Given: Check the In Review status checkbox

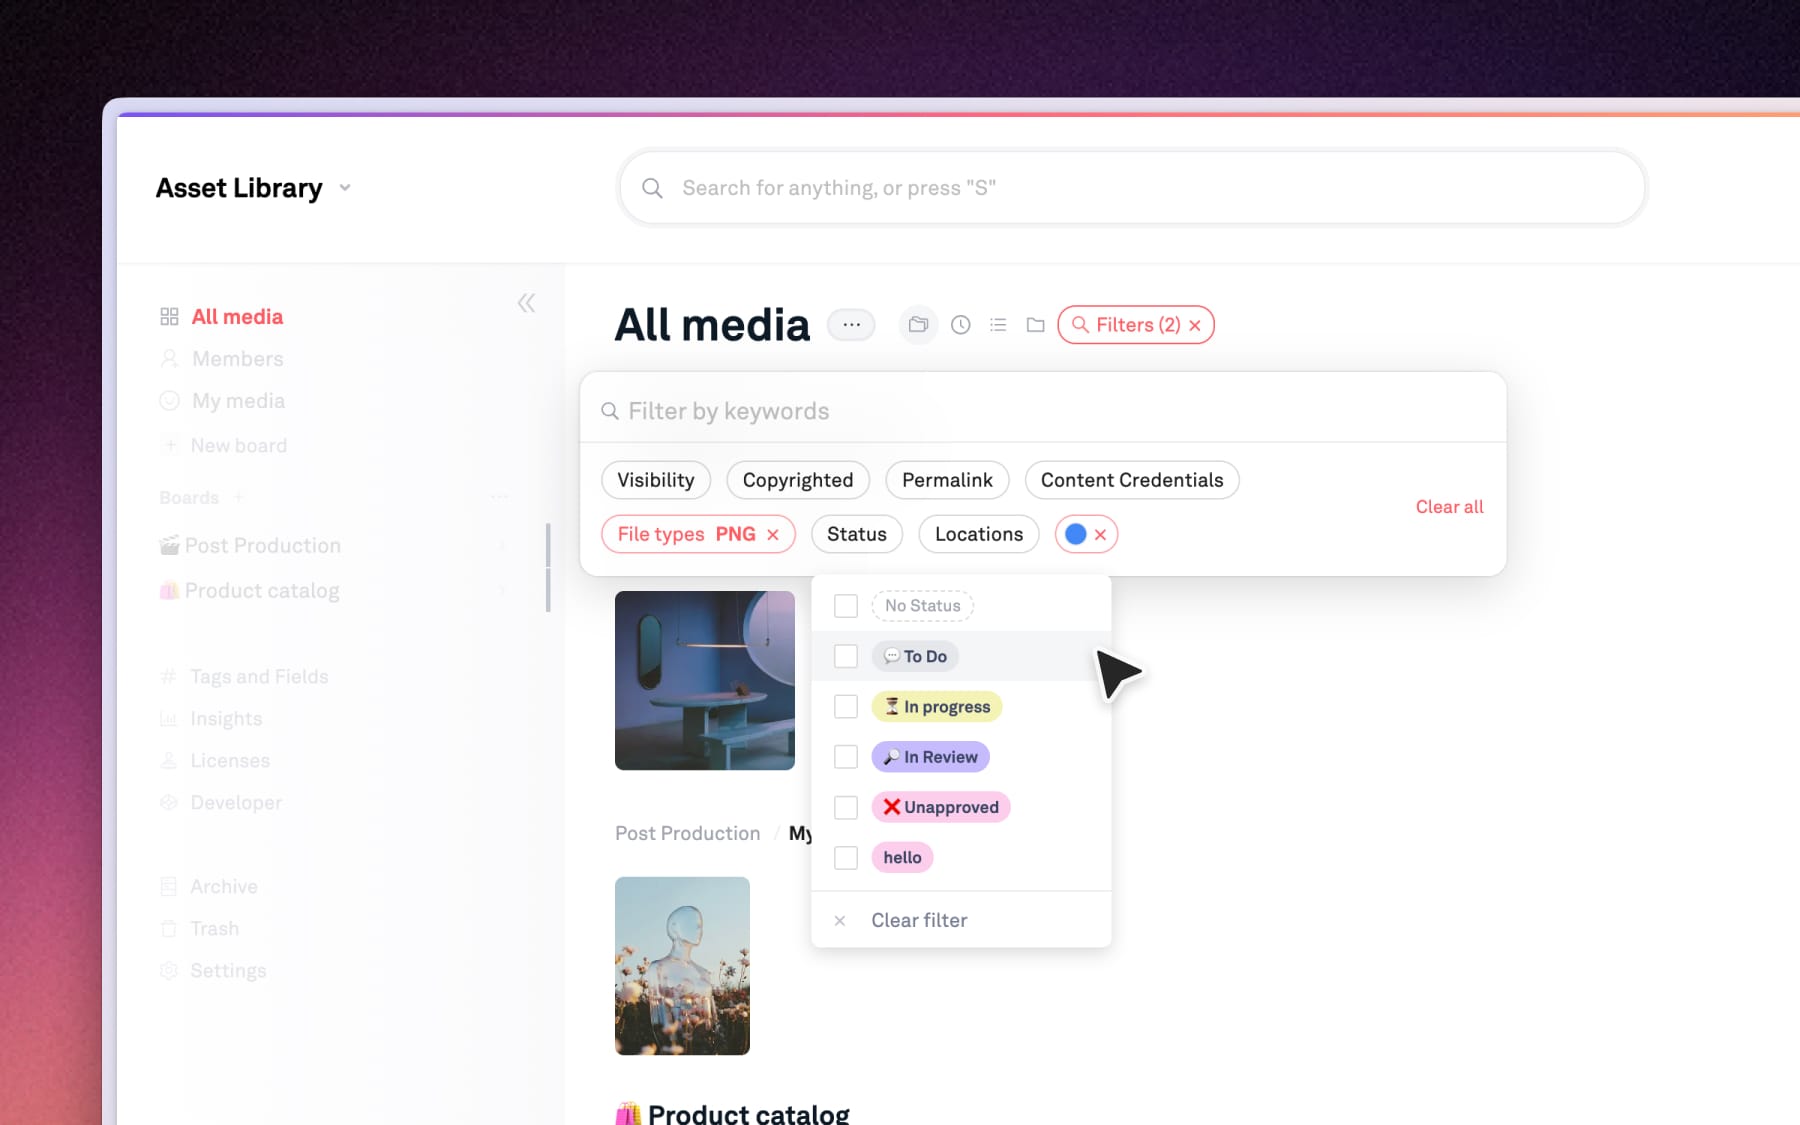Looking at the screenshot, I should (846, 757).
